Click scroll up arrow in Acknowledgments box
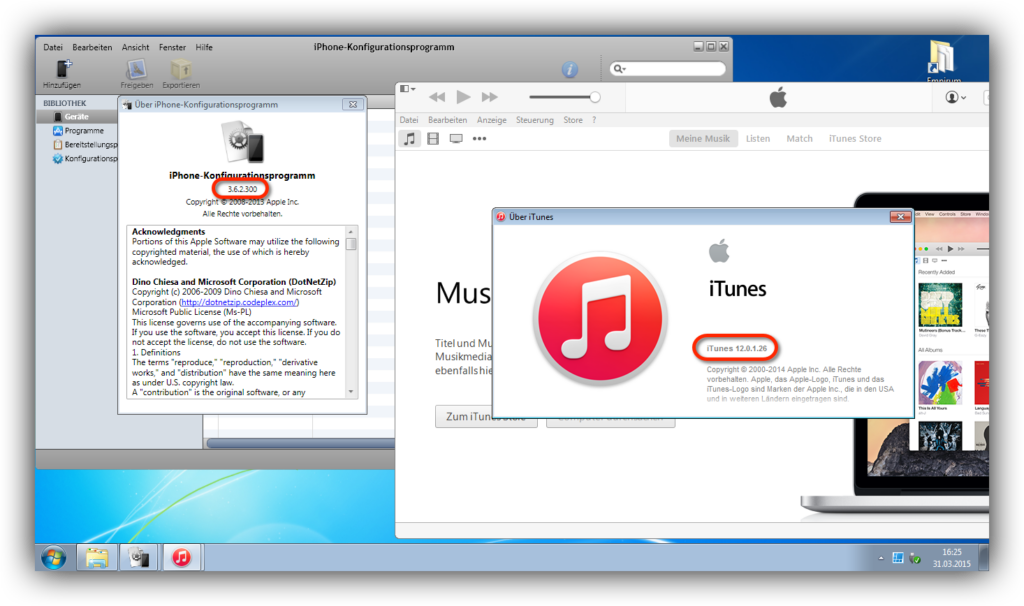Image resolution: width=1024 pixels, height=606 pixels. [351, 232]
